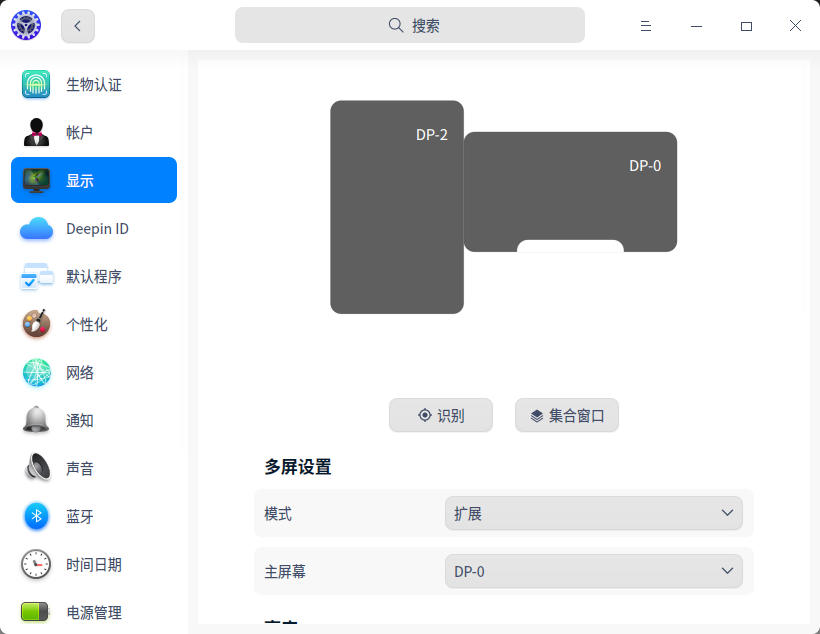
Task: Open 网络 settings page
Action: (x=94, y=372)
